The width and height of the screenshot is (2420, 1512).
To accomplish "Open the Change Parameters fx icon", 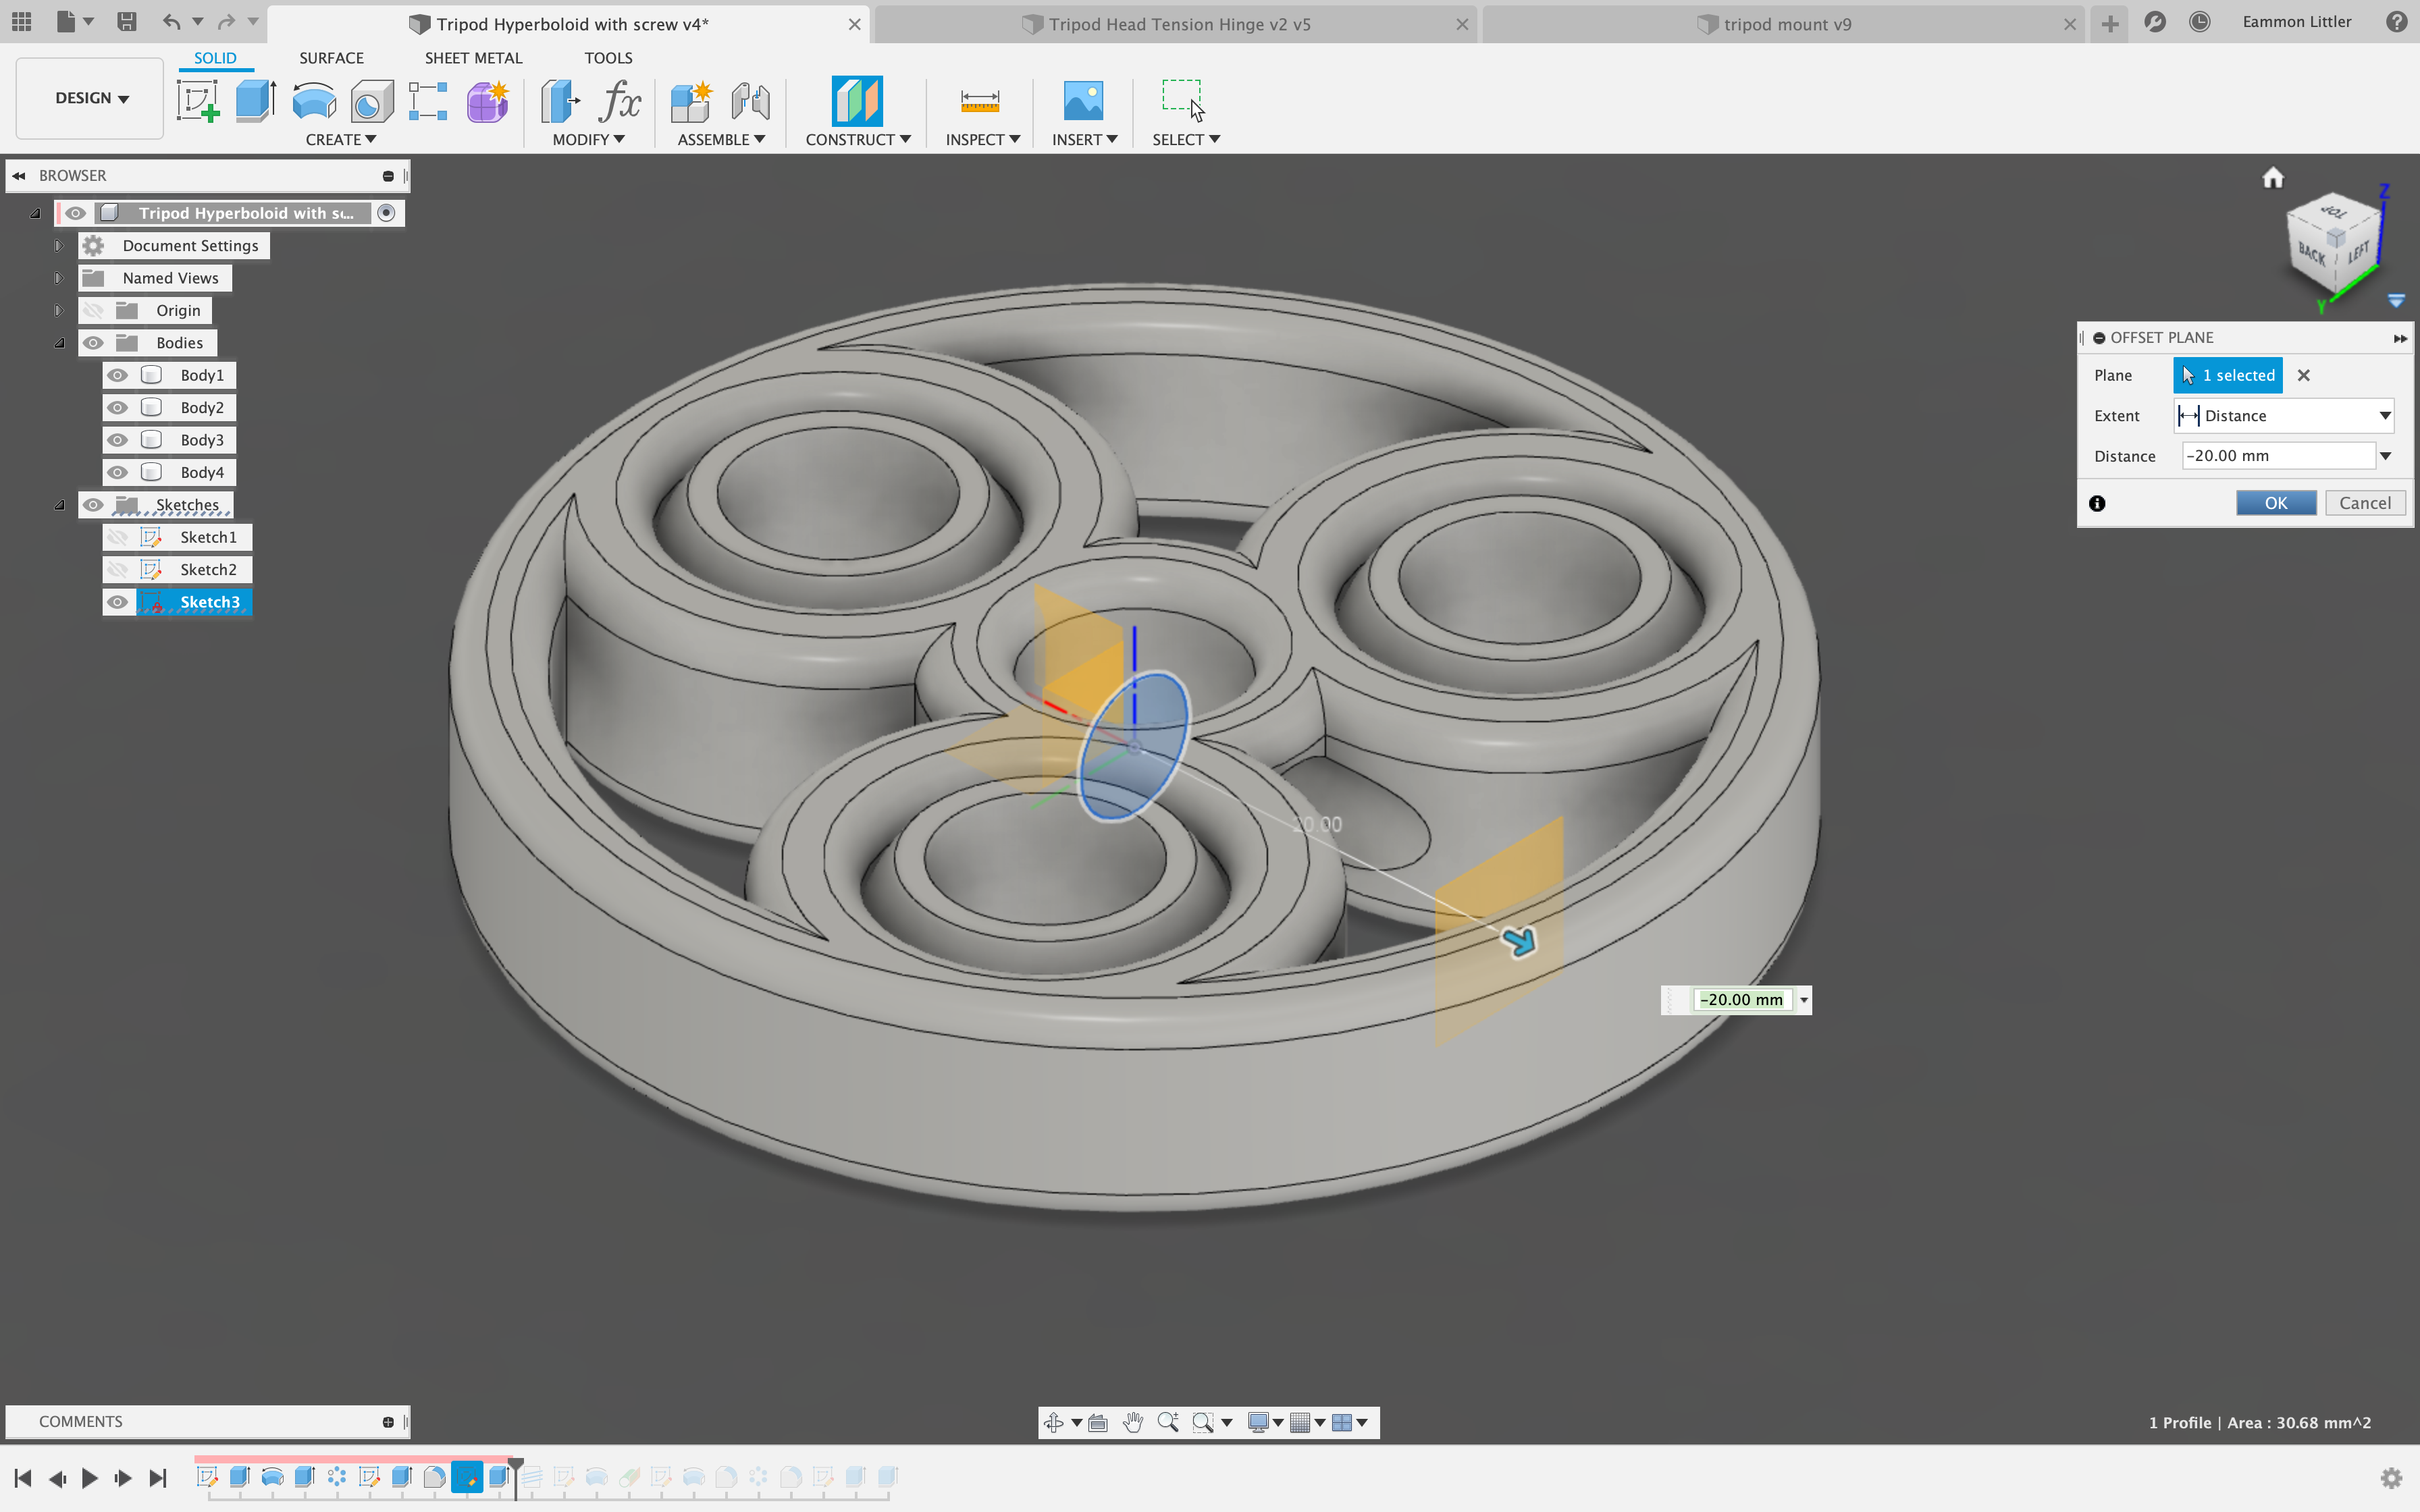I will pos(620,101).
